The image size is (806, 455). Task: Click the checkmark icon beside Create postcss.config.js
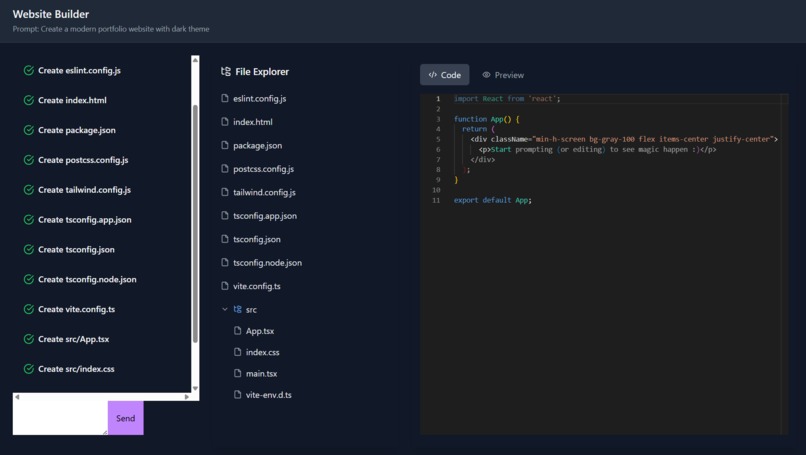(29, 160)
